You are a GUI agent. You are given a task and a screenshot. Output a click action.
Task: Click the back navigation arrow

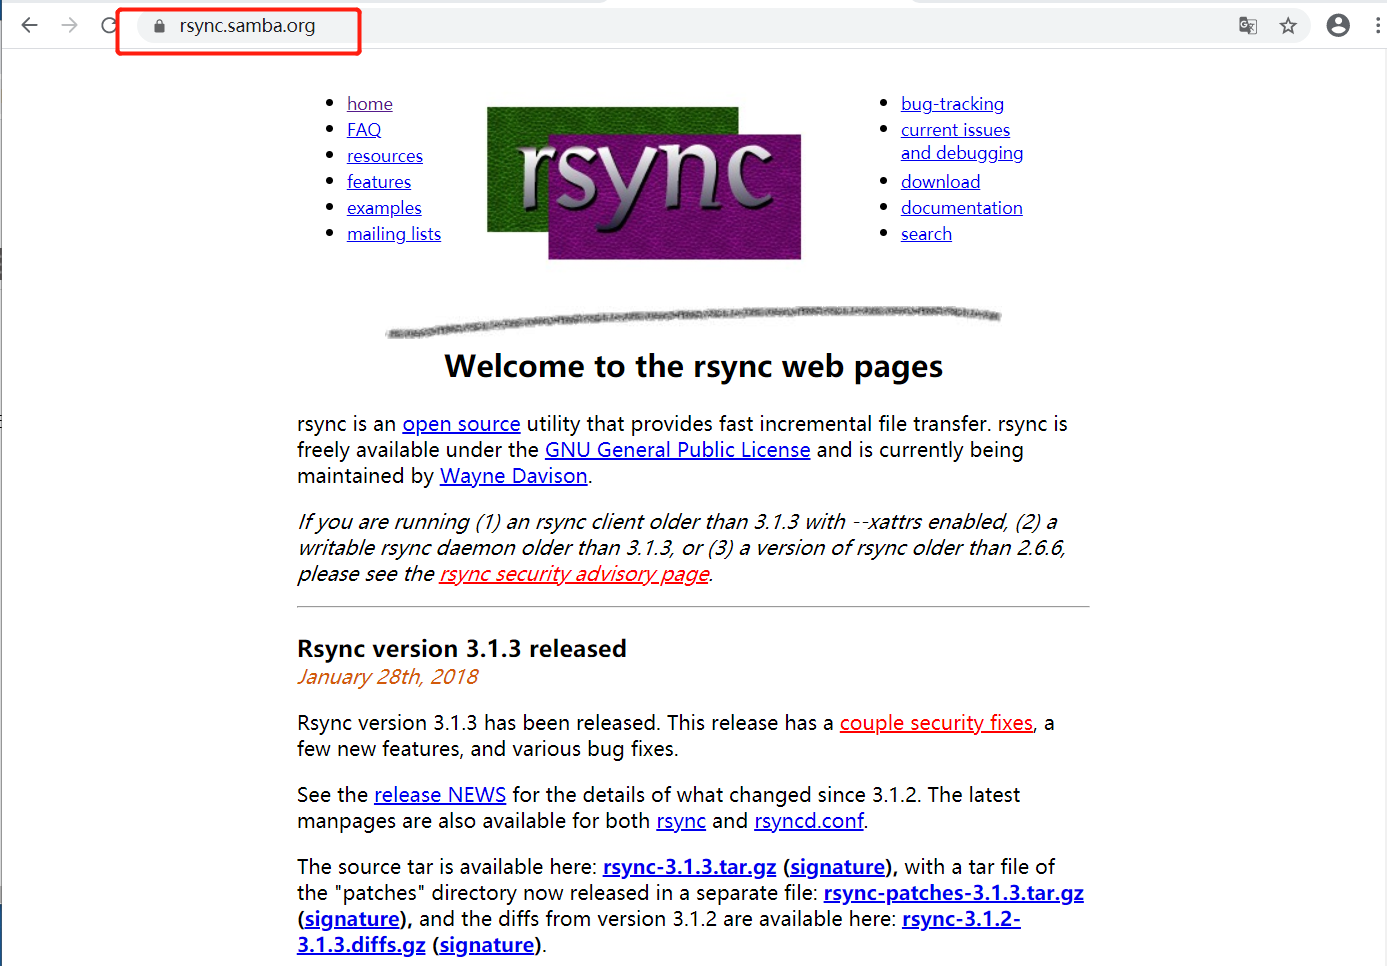click(29, 25)
